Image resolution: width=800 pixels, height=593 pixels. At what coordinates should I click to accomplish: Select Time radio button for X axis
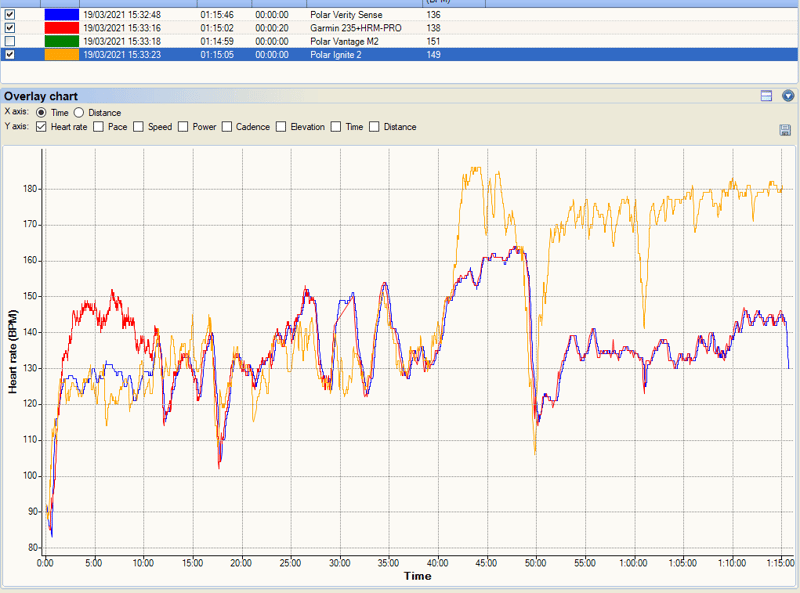[x=41, y=113]
